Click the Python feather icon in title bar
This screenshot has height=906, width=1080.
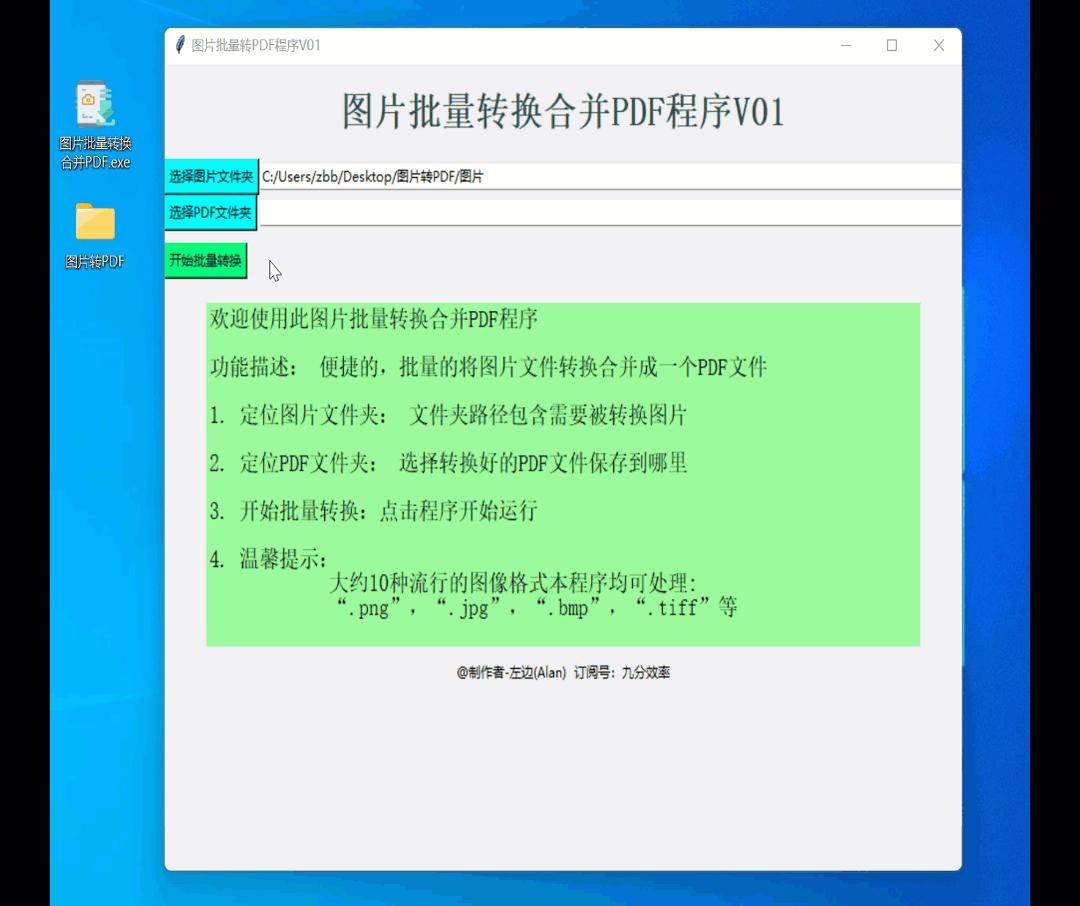tap(177, 45)
